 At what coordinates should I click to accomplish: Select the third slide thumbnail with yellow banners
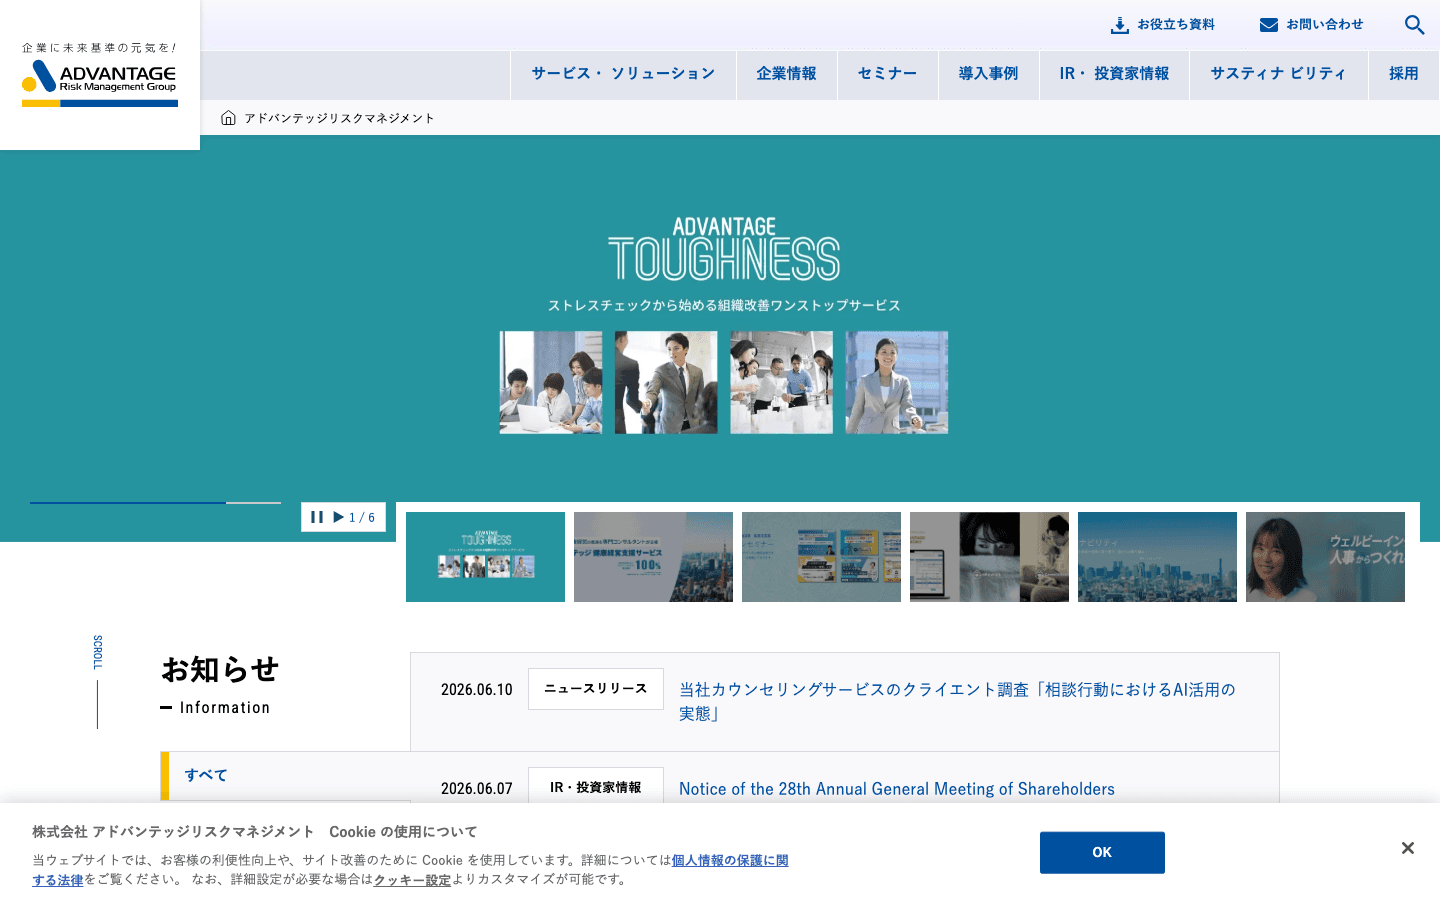point(821,557)
